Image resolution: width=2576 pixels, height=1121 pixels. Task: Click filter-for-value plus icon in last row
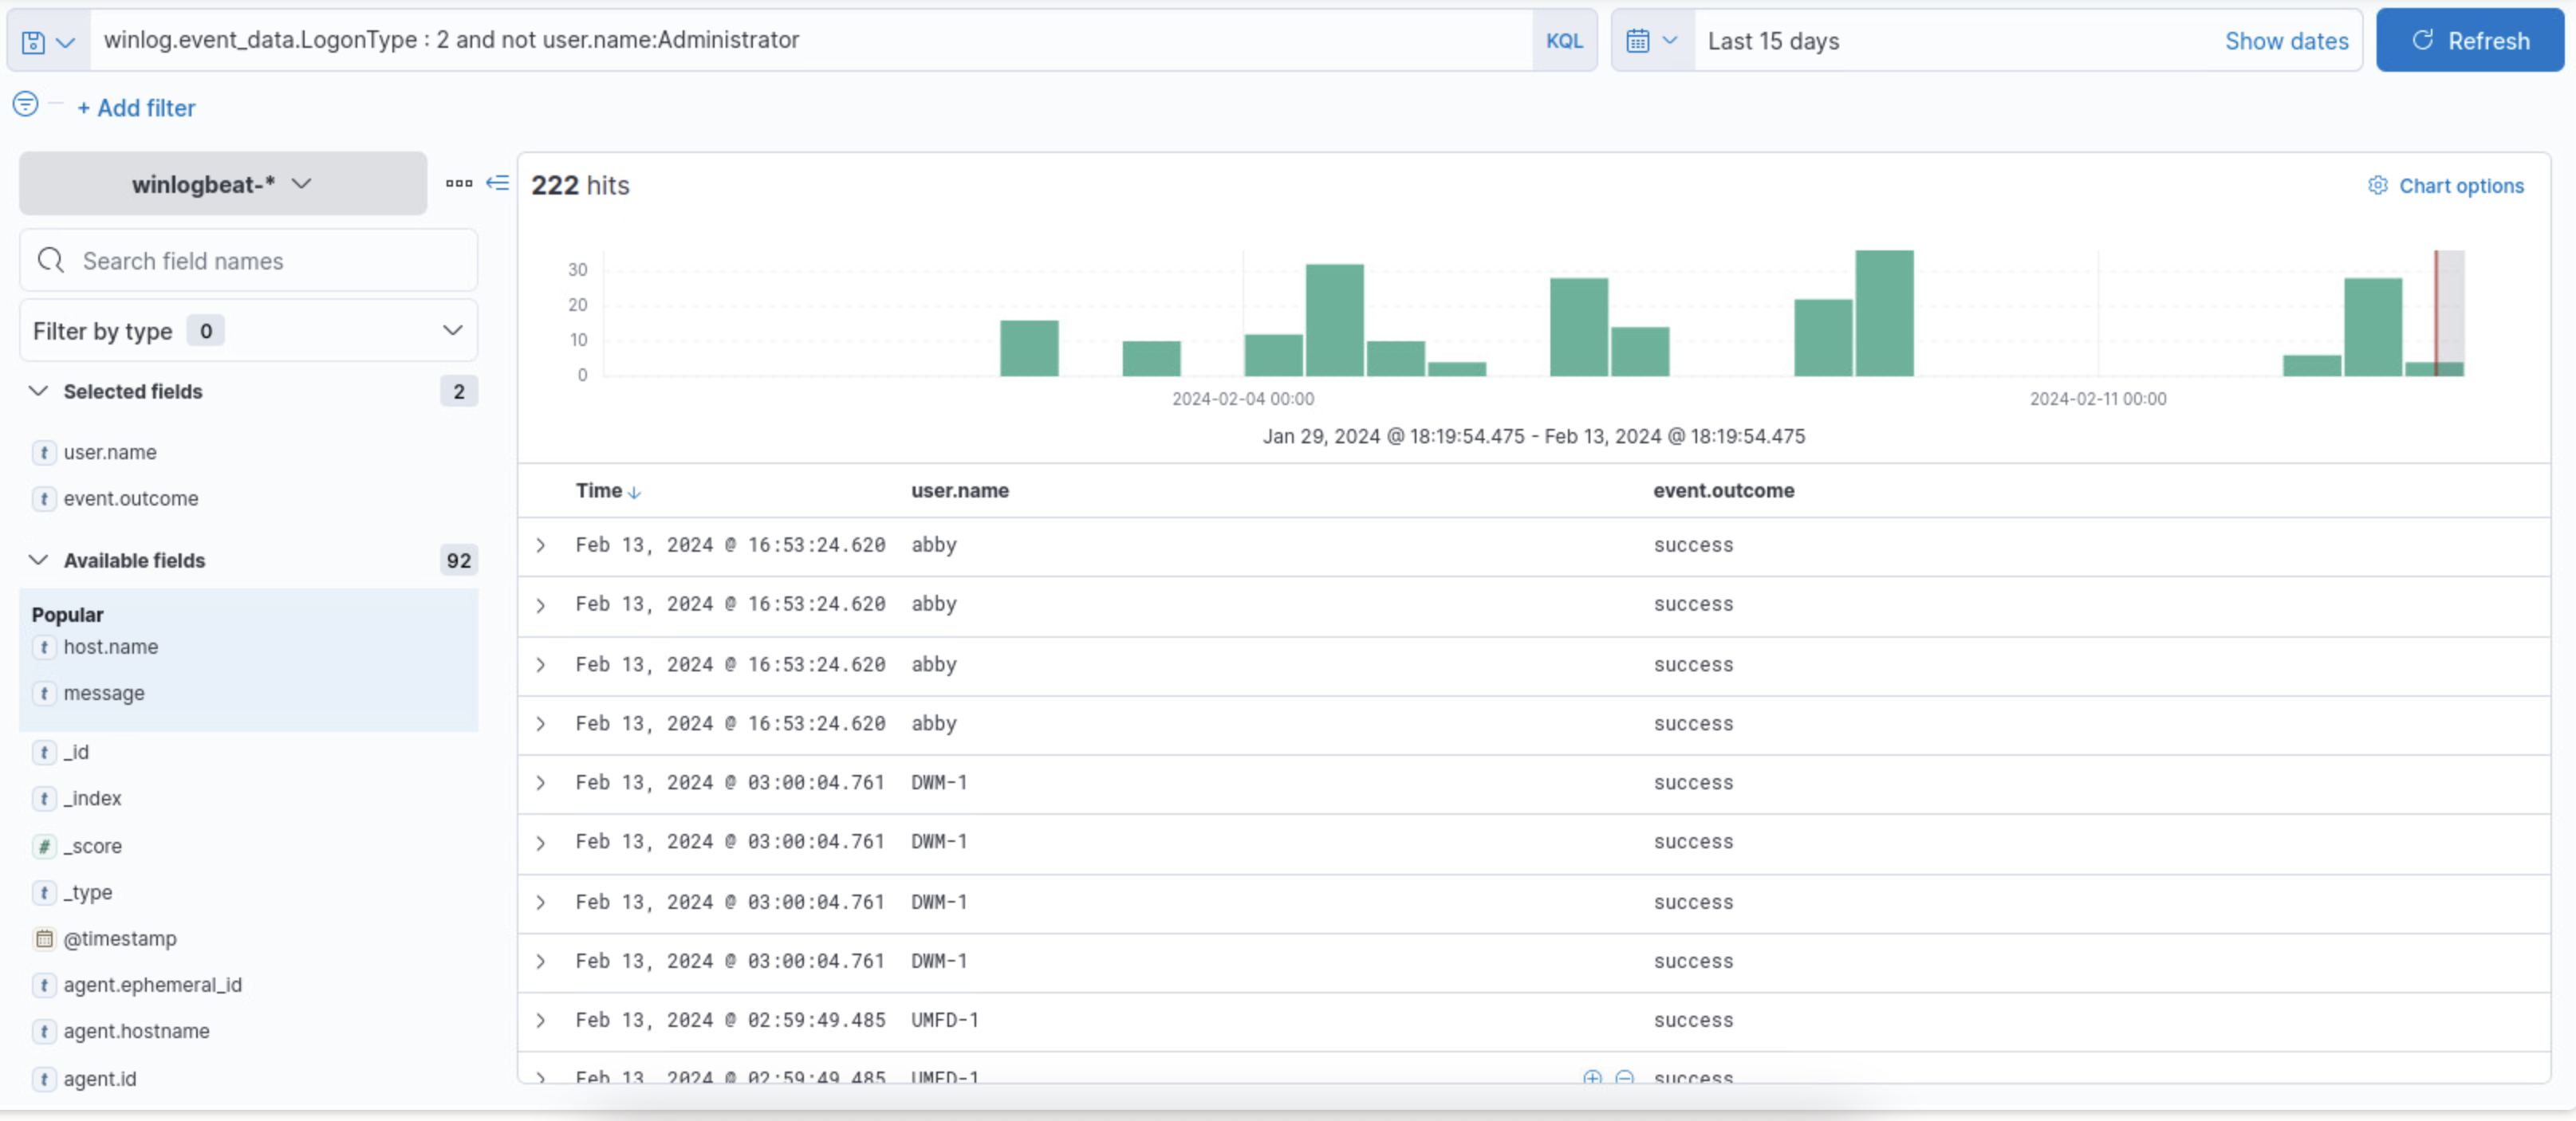click(x=1592, y=1077)
